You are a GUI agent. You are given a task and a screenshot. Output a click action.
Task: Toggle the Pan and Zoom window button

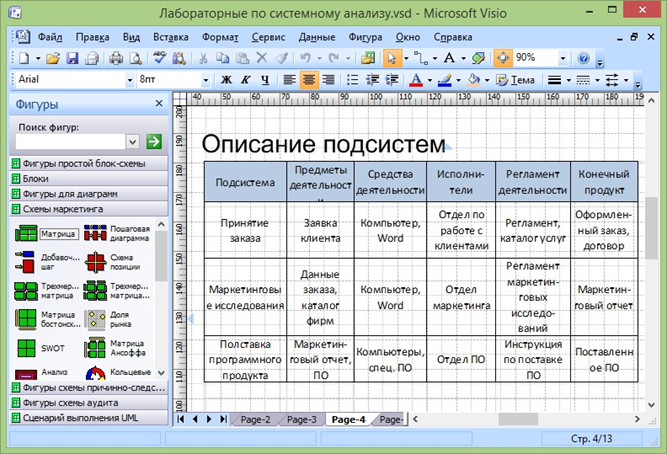[502, 58]
